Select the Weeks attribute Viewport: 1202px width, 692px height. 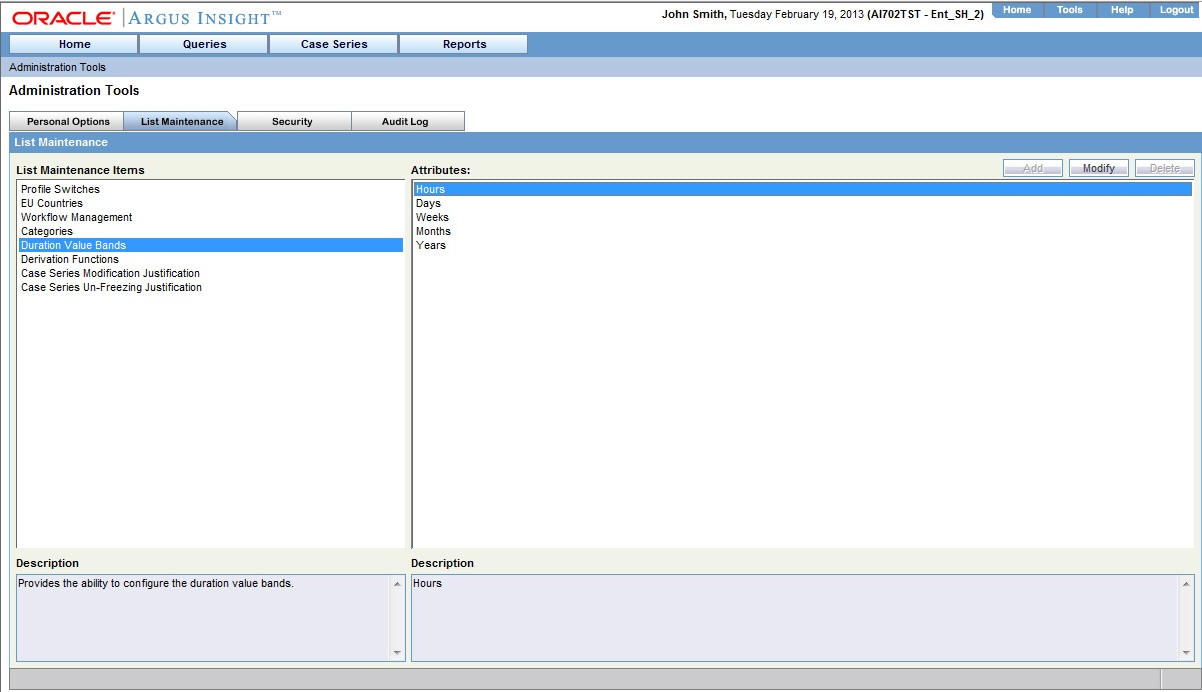point(802,217)
